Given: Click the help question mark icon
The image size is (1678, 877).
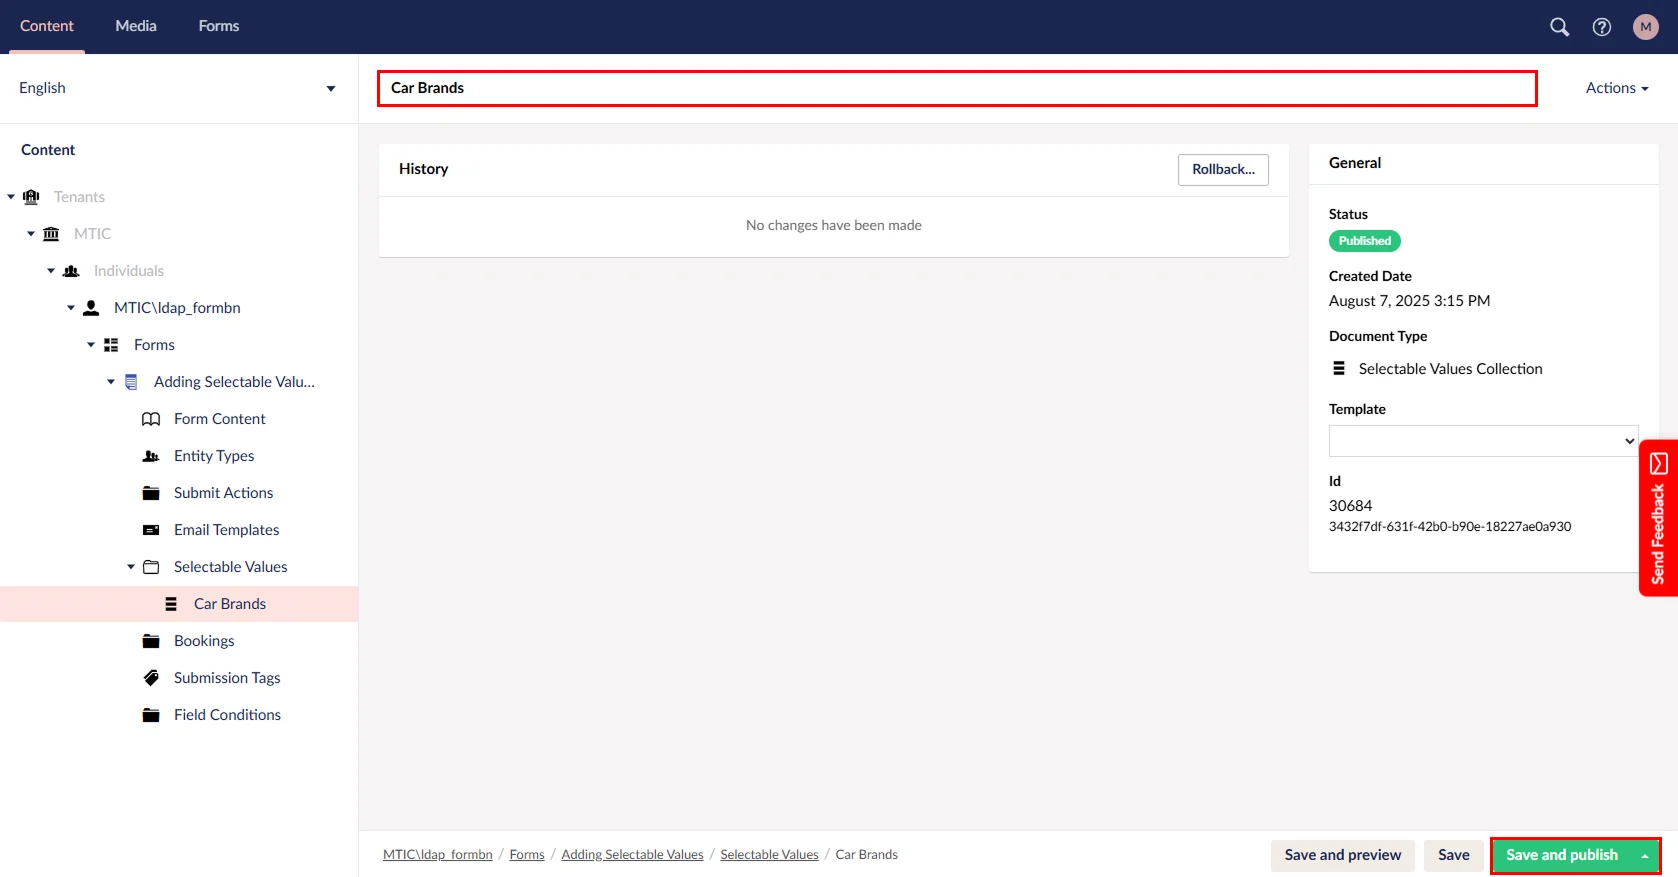Looking at the screenshot, I should point(1602,27).
